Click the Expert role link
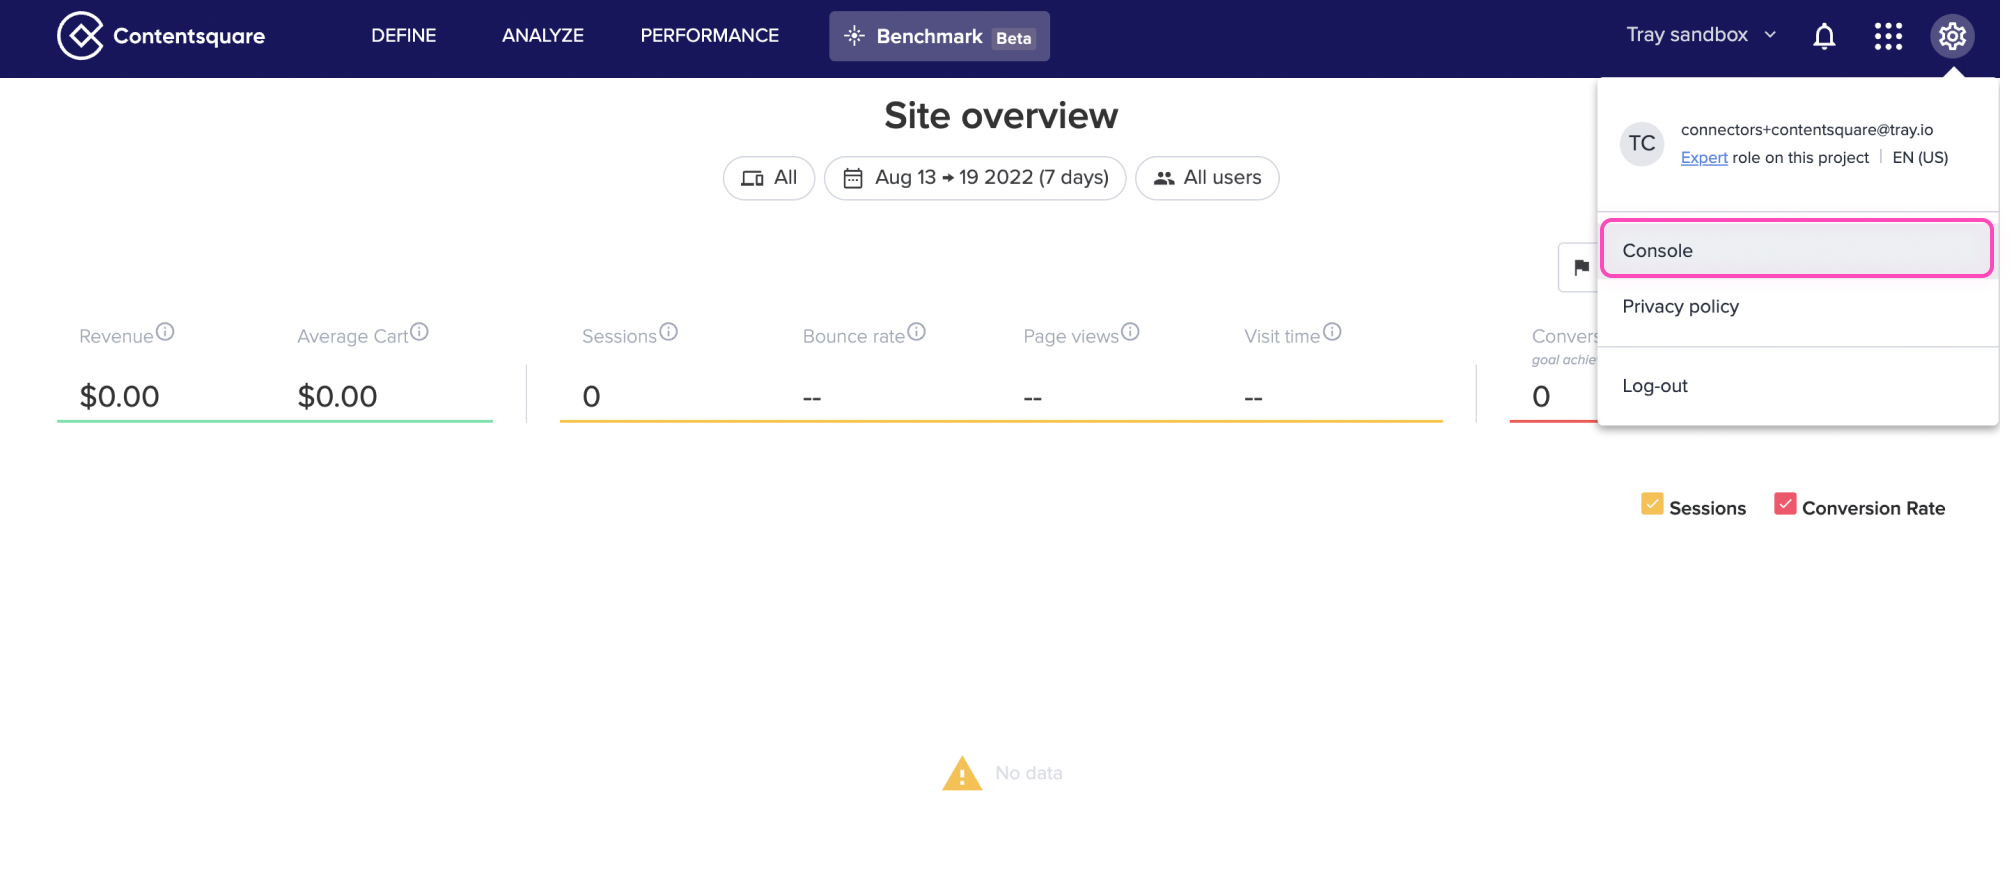 1703,158
